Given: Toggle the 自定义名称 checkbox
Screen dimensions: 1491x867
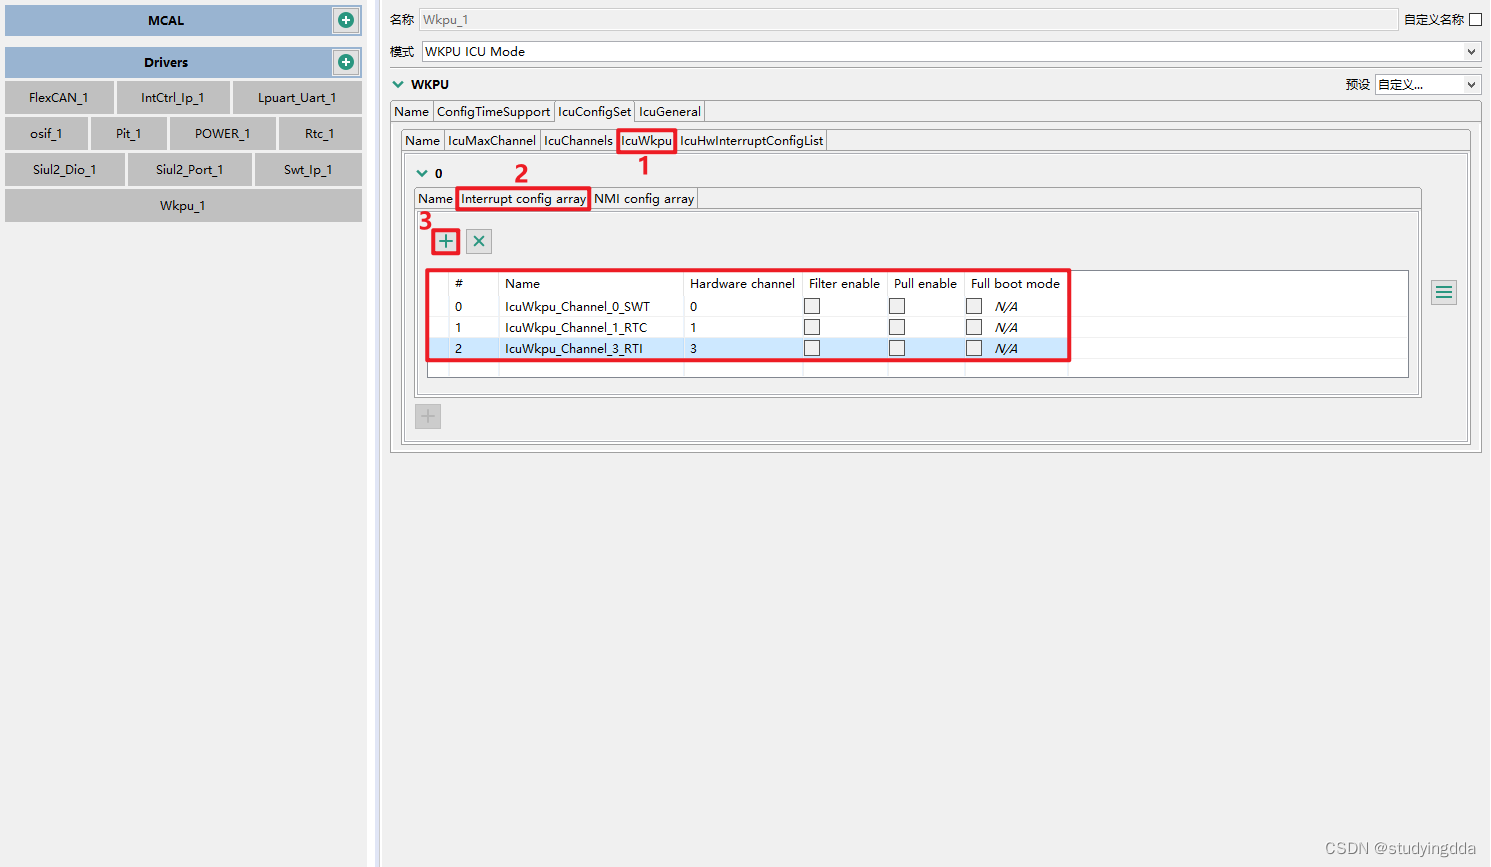Looking at the screenshot, I should [x=1475, y=19].
